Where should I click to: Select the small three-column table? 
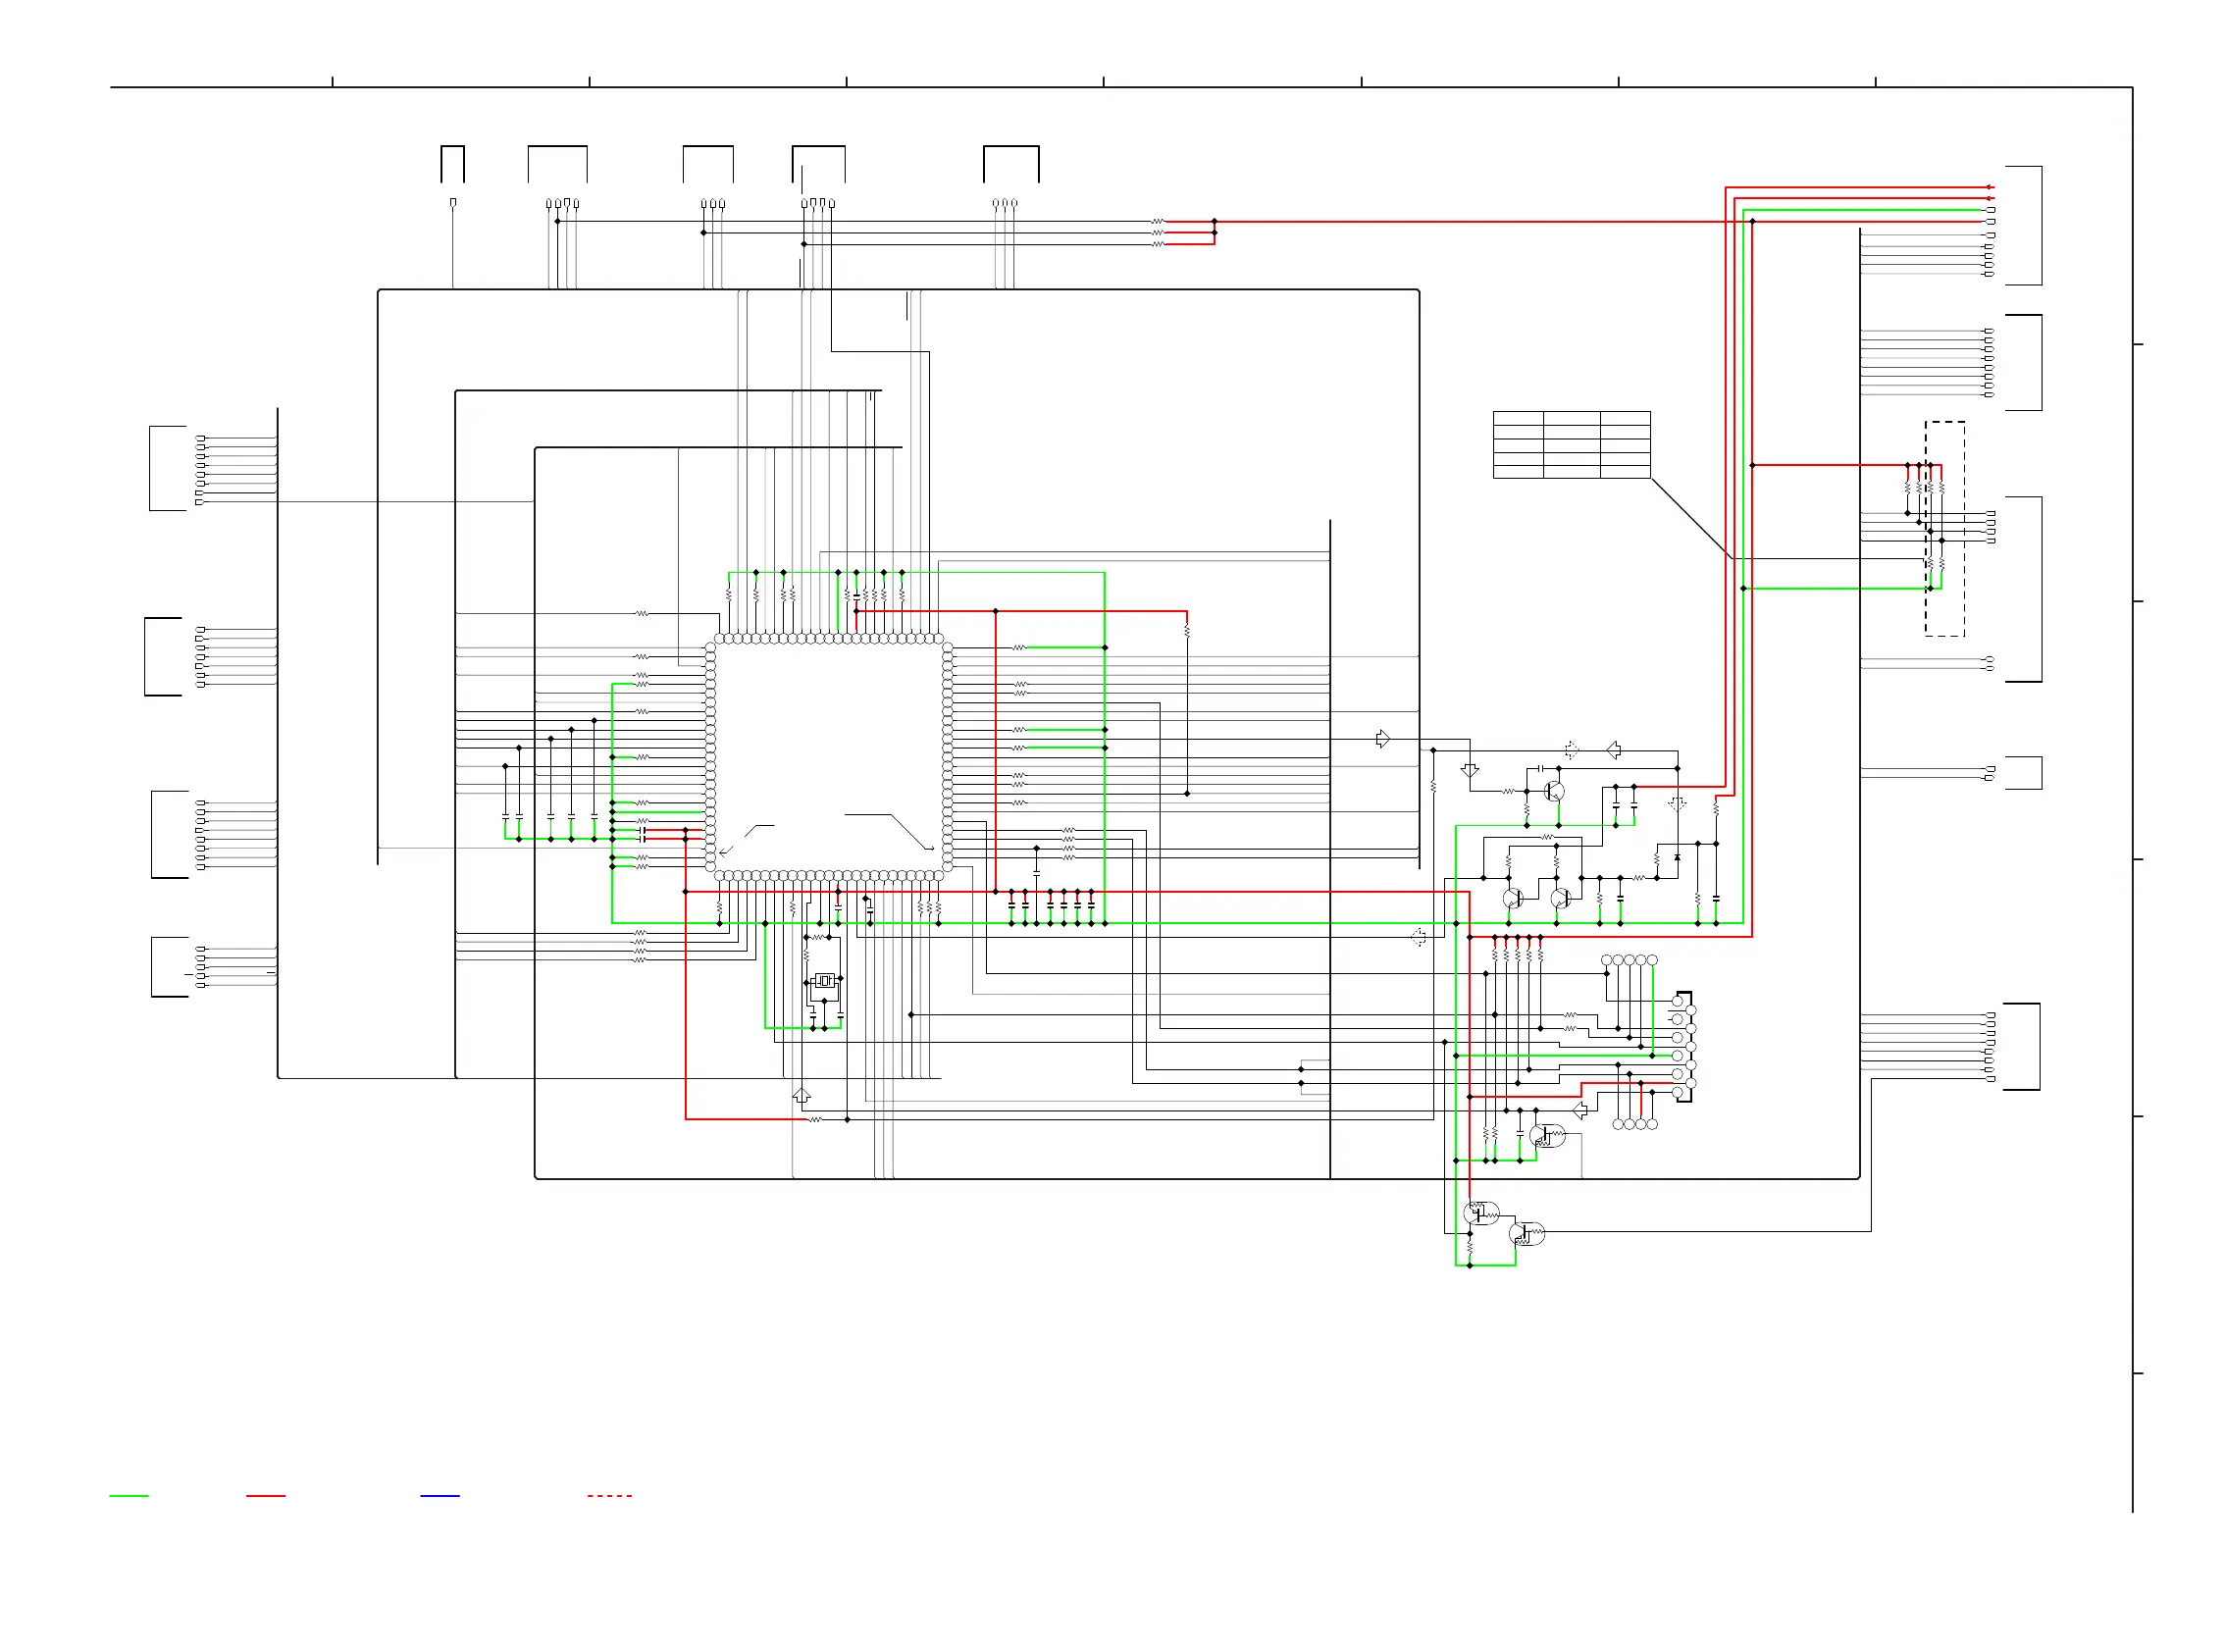click(1571, 445)
